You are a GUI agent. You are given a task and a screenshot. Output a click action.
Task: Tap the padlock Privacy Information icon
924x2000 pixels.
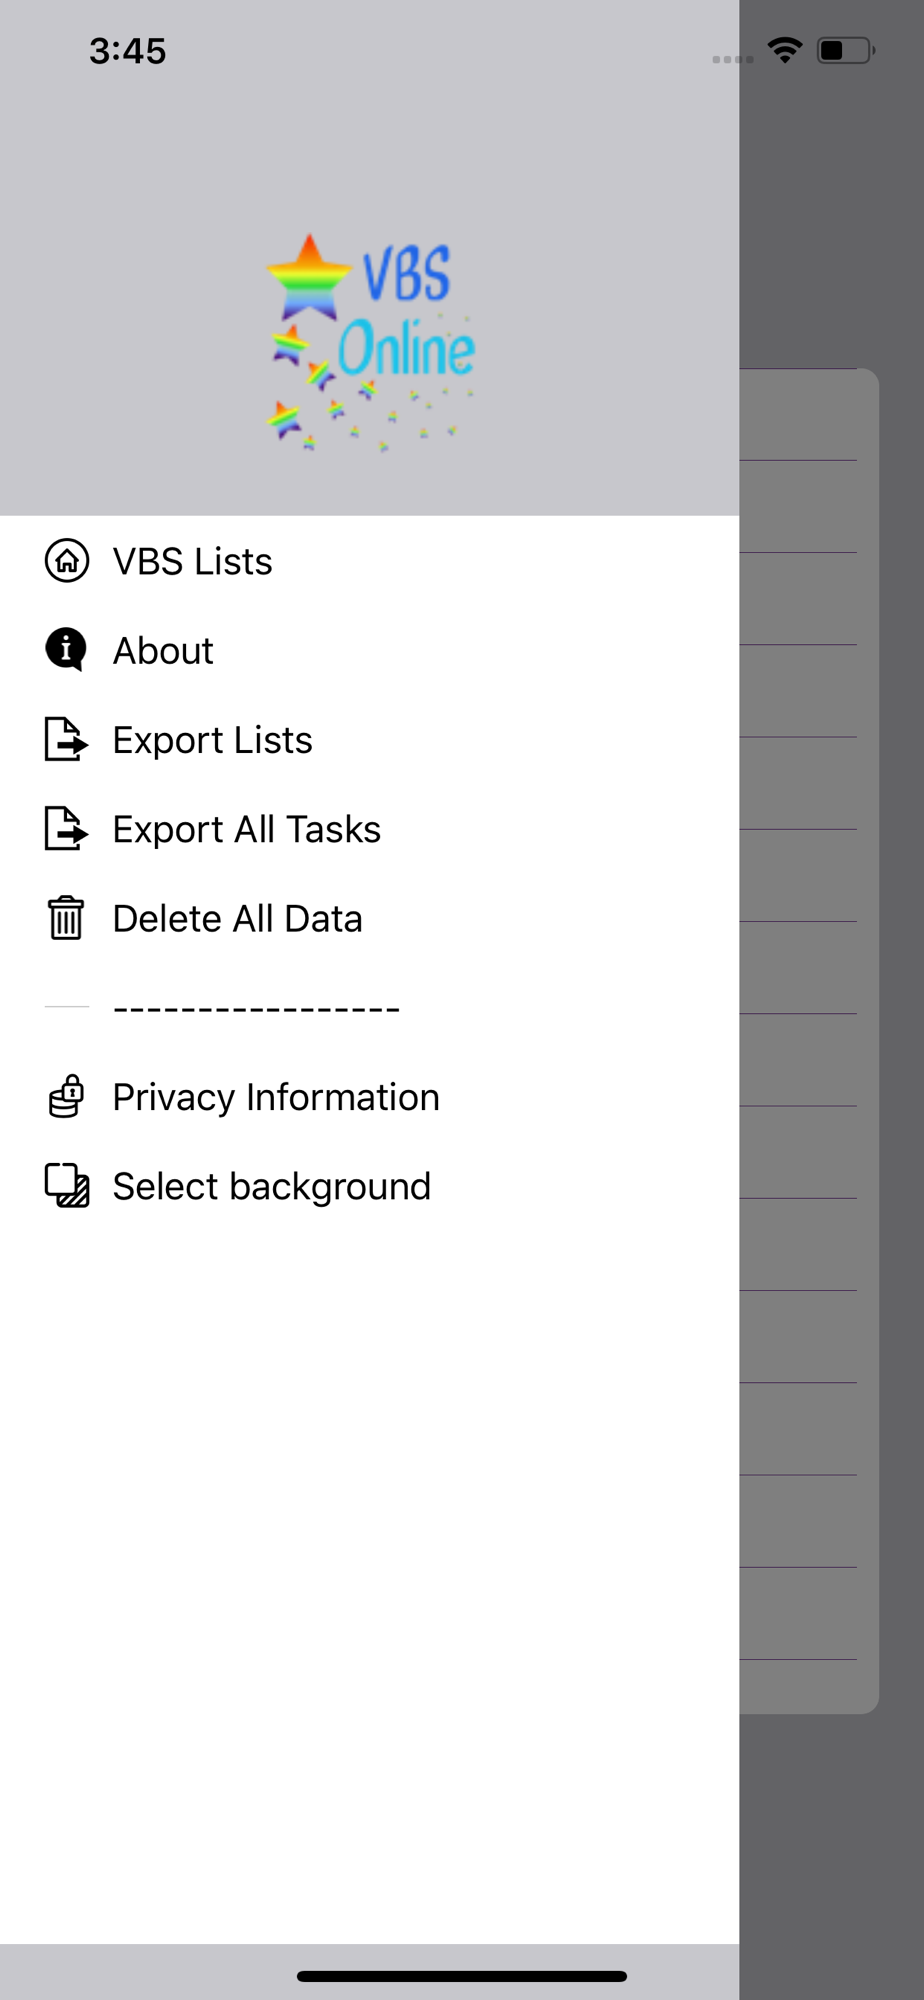pos(67,1097)
